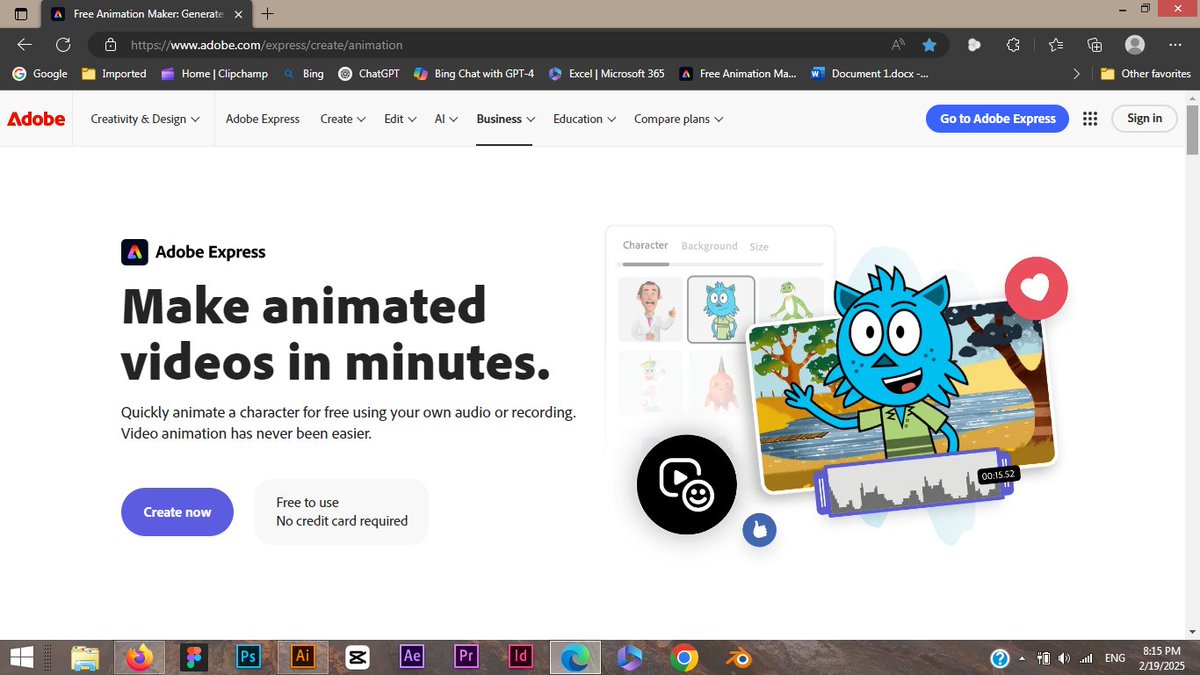Click the profile avatar icon
The image size is (1200, 675).
click(1135, 45)
